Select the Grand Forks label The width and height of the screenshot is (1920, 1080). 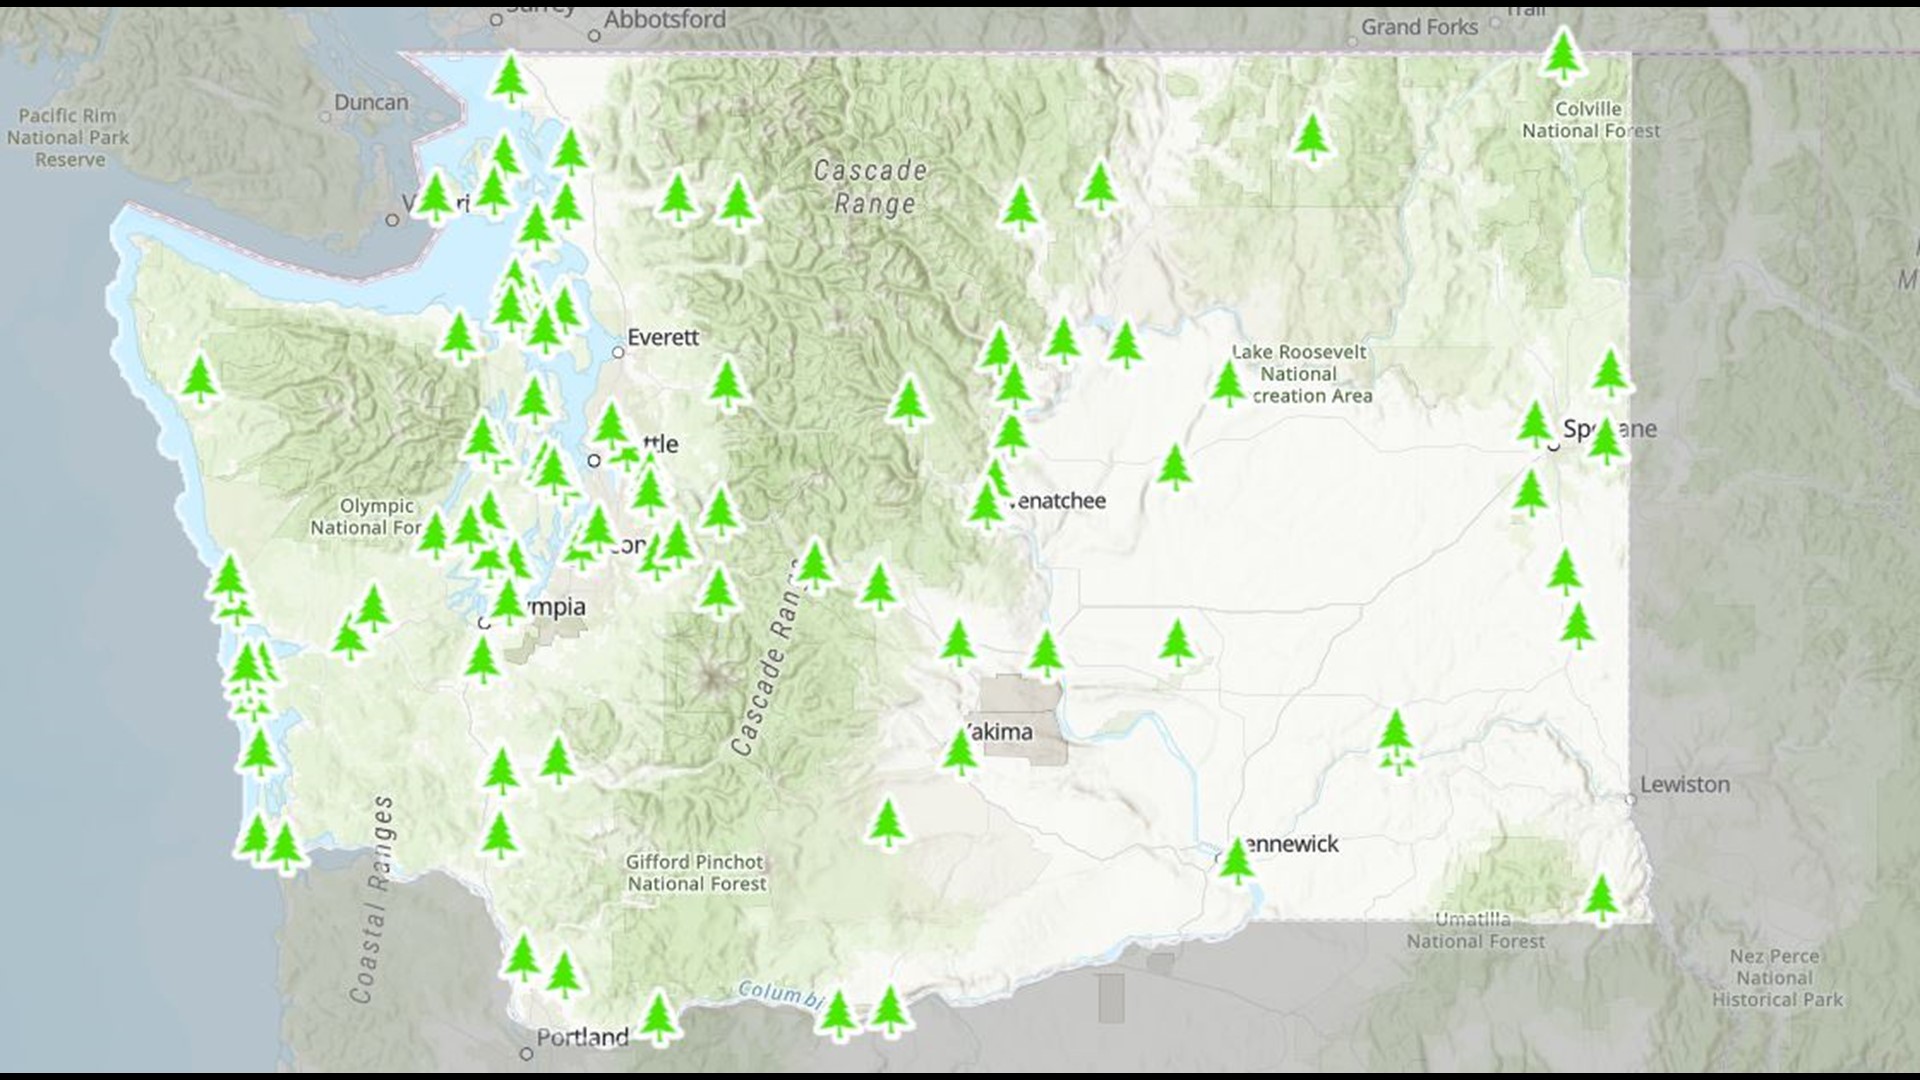pyautogui.click(x=1419, y=27)
